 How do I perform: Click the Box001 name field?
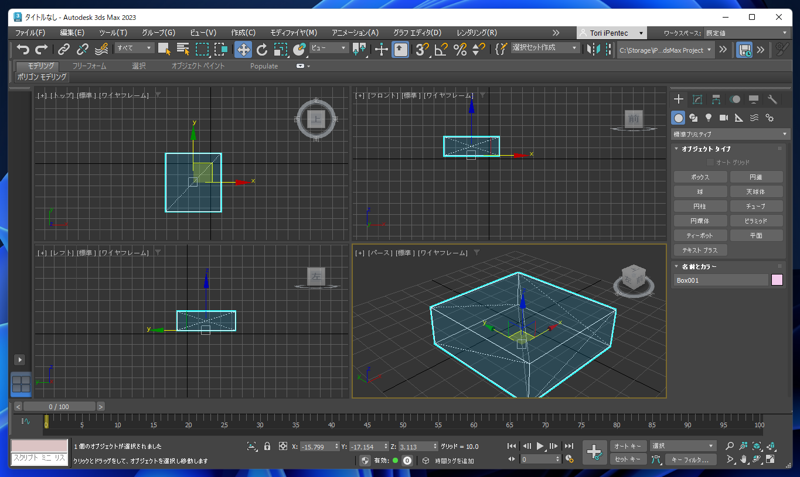(721, 280)
